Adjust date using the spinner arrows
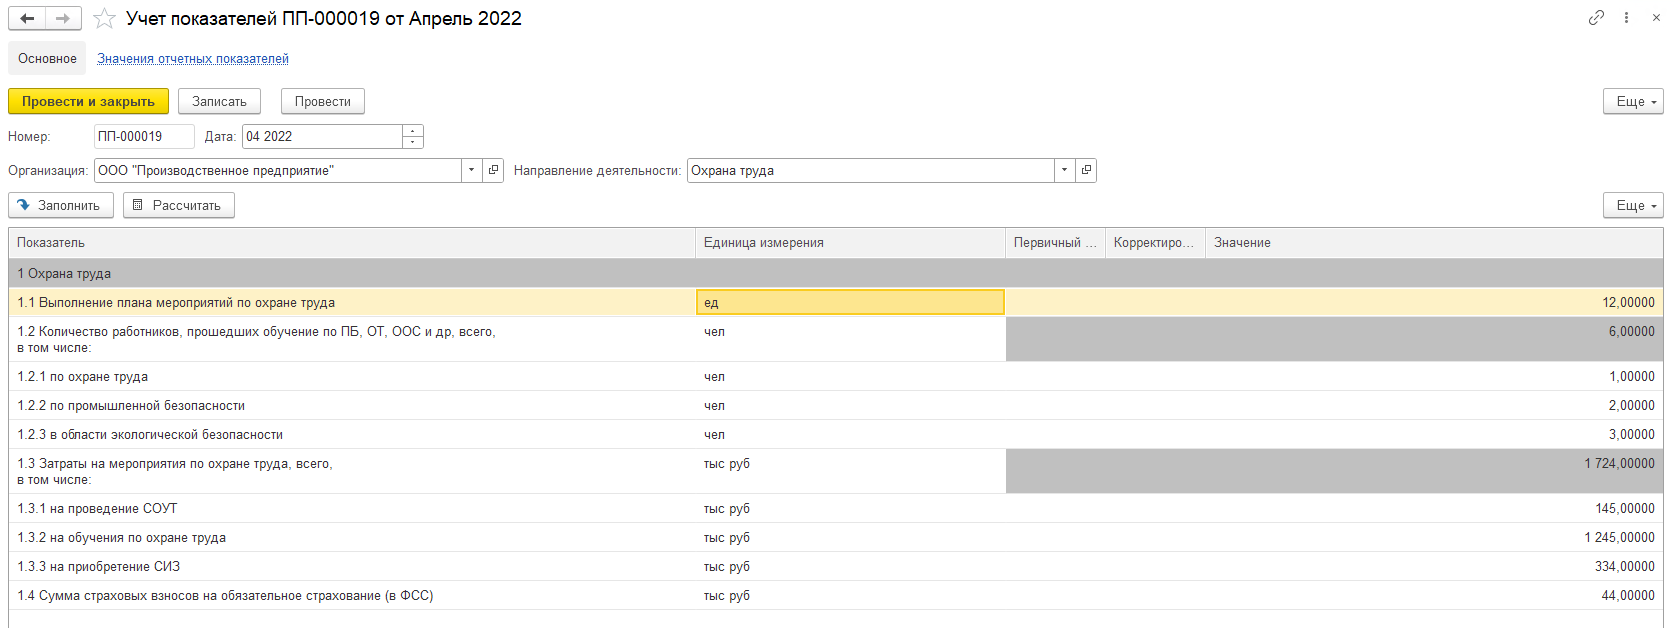 (412, 136)
